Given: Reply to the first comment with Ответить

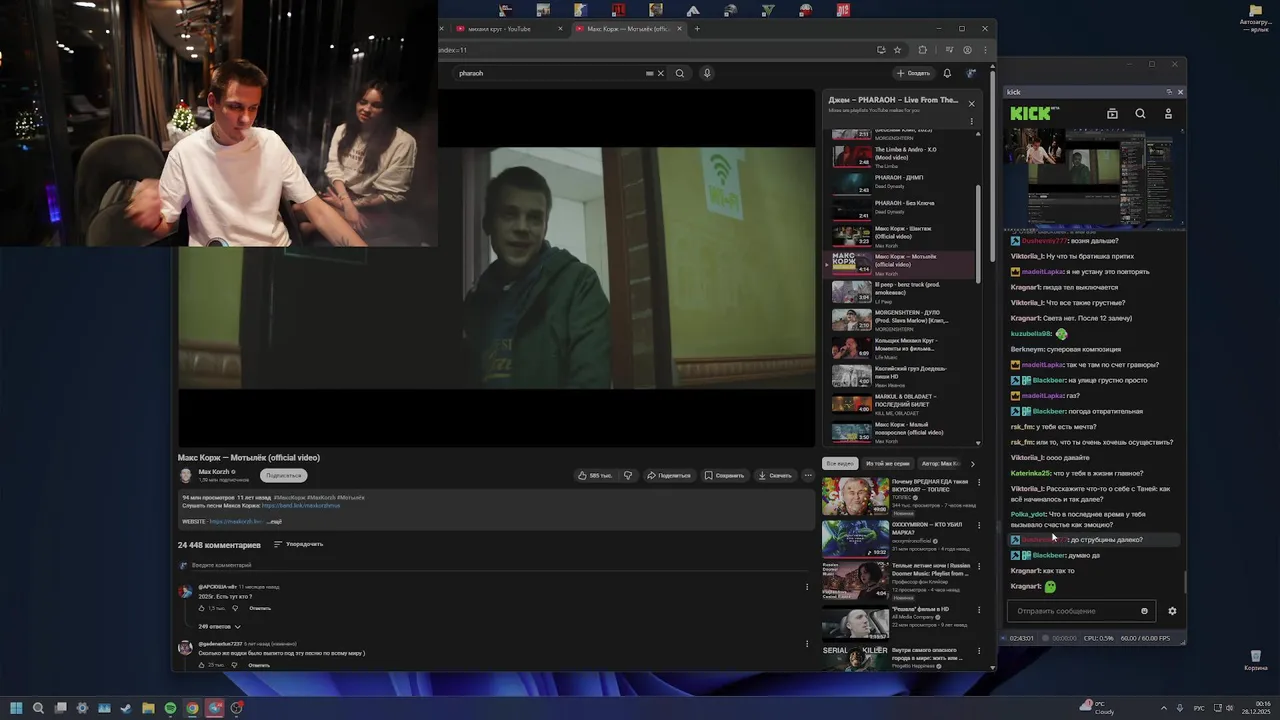Looking at the screenshot, I should (260, 608).
